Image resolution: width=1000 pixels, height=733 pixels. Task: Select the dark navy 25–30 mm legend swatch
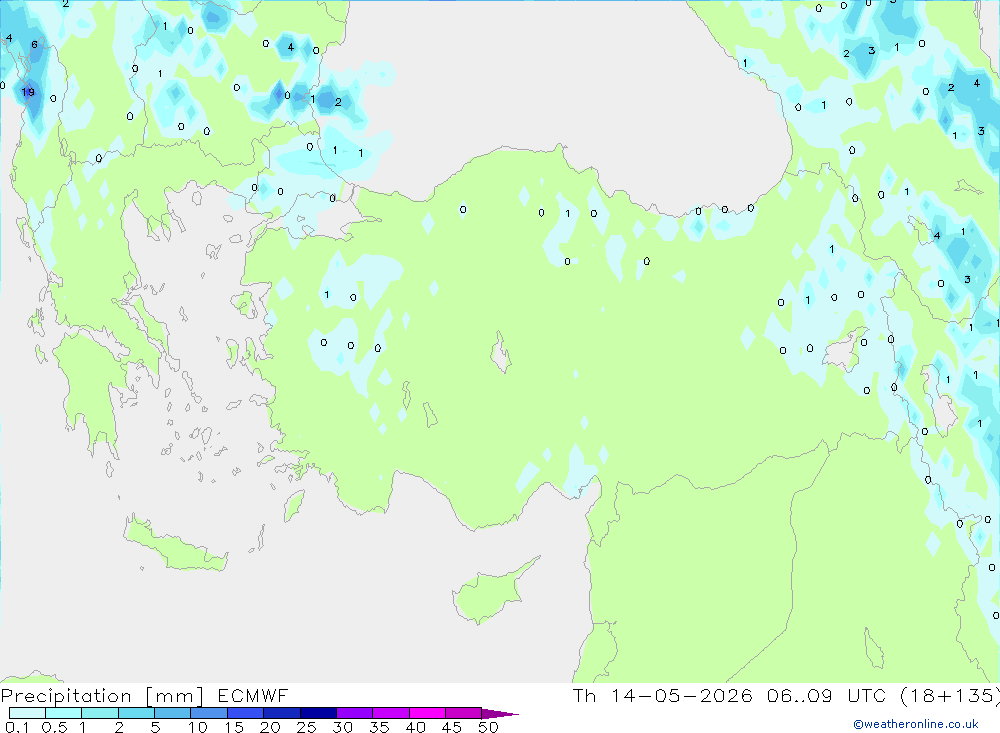pos(318,713)
